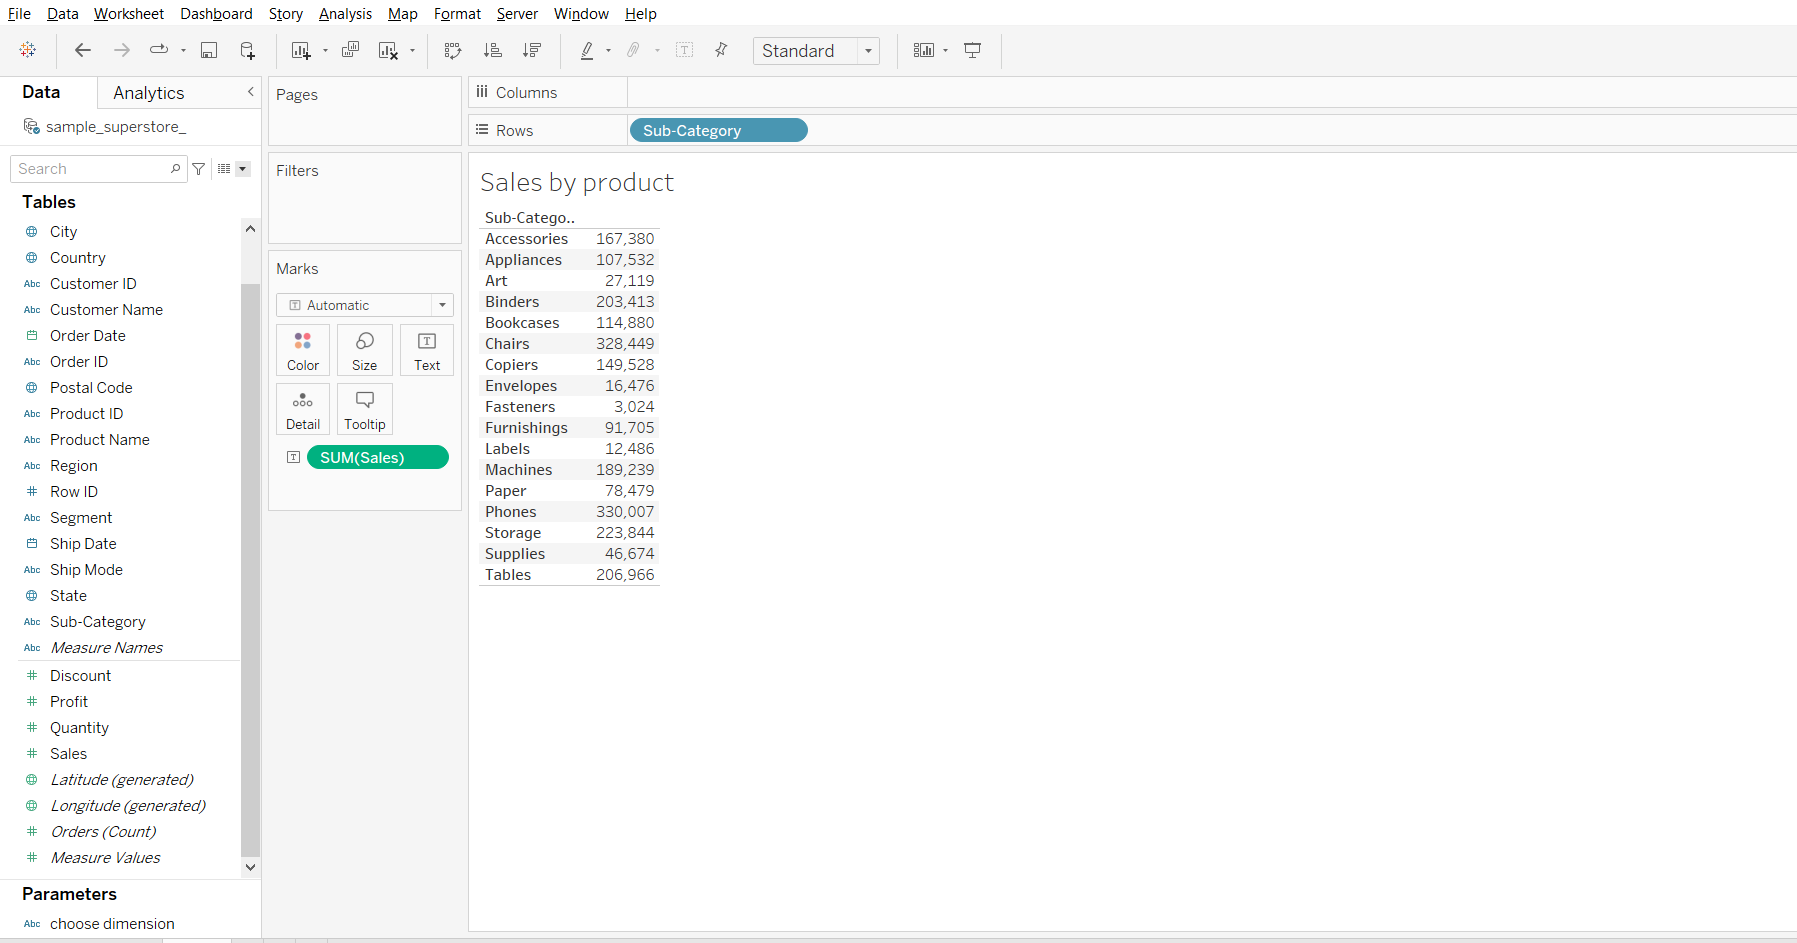Open the Analysis menu
The height and width of the screenshot is (943, 1797).
point(345,14)
